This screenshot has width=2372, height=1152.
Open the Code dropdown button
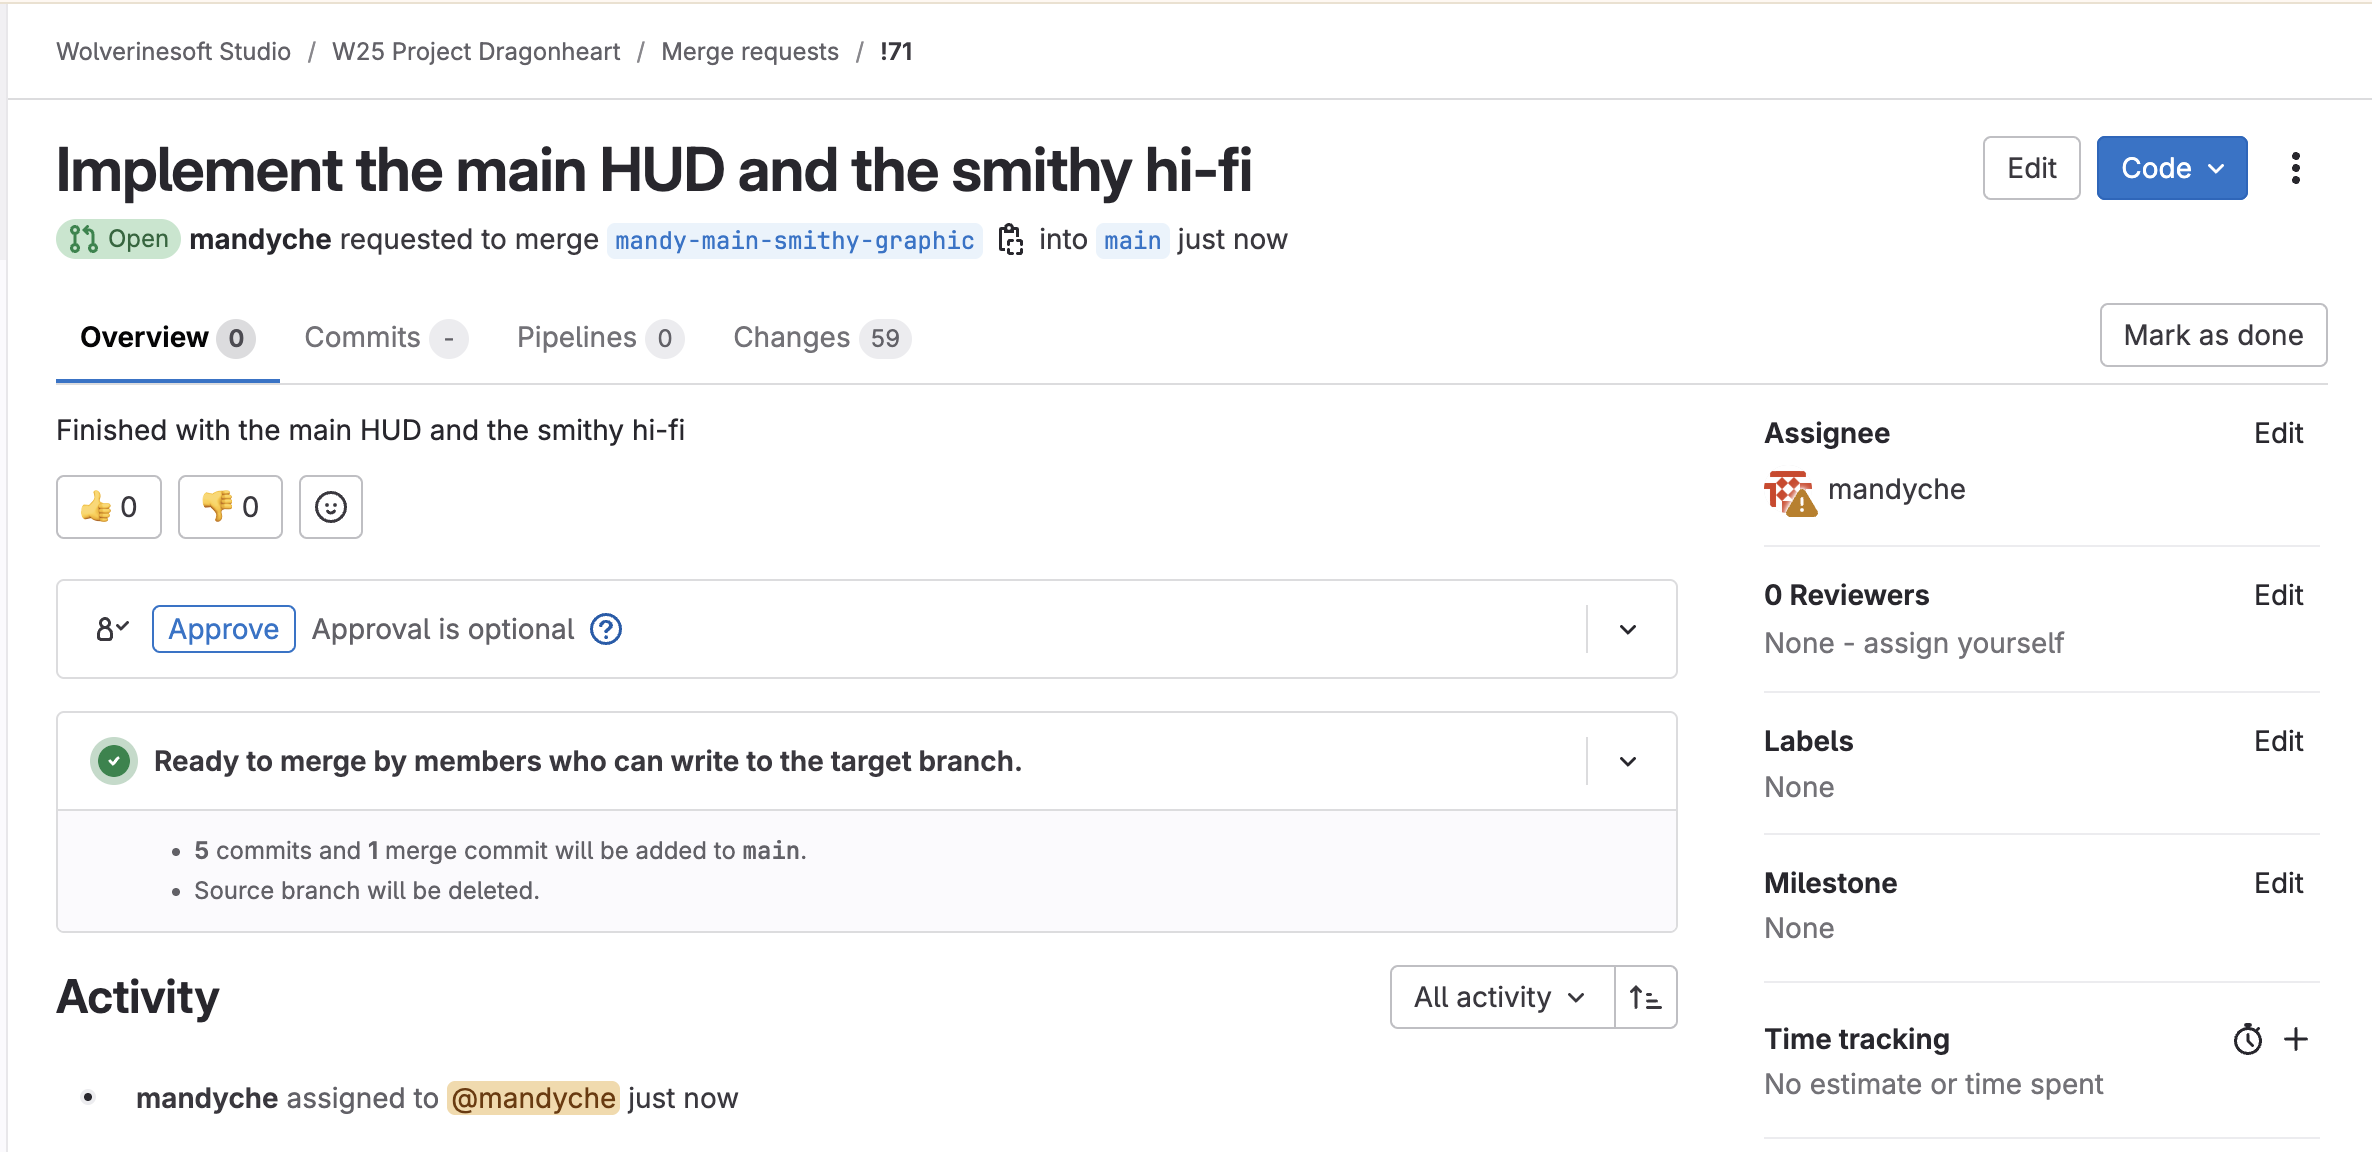(x=2172, y=168)
